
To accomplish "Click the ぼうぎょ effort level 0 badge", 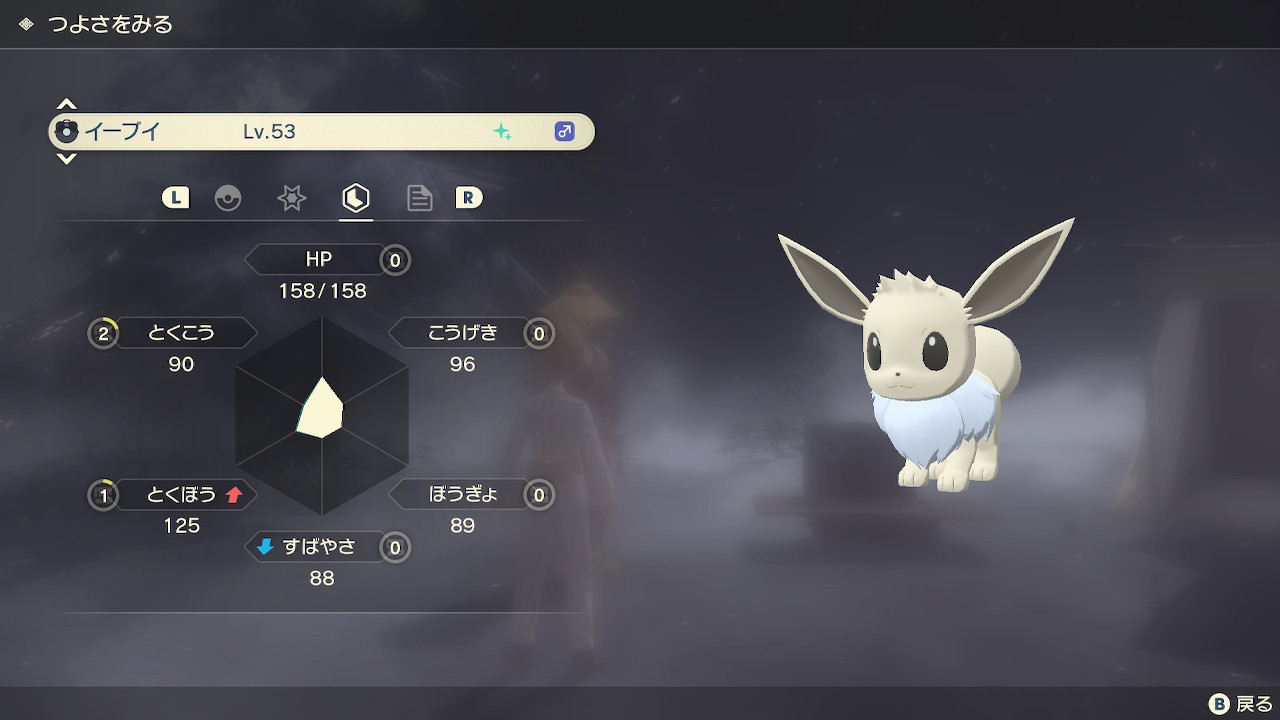I will click(x=539, y=495).
